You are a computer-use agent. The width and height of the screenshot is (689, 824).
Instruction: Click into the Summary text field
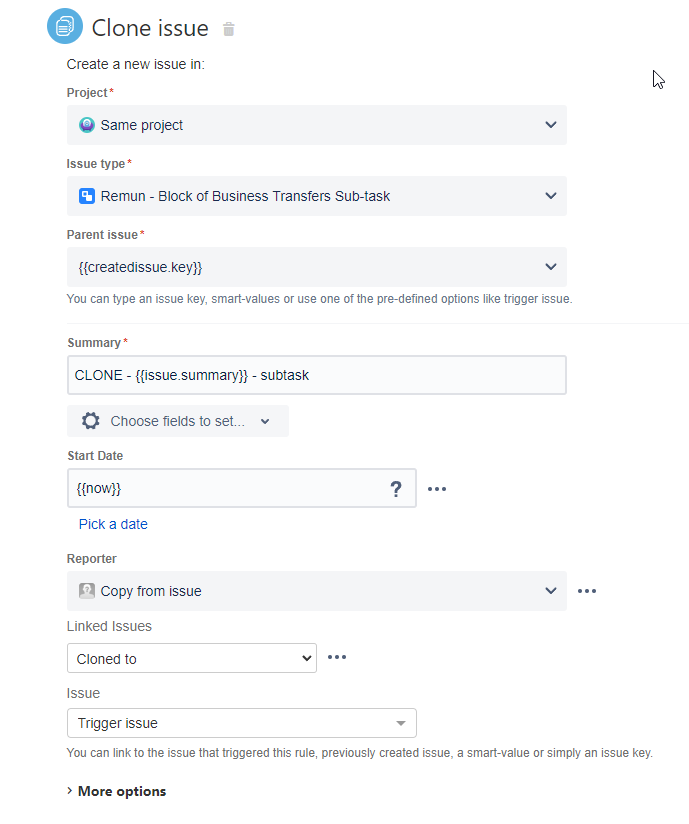[317, 375]
